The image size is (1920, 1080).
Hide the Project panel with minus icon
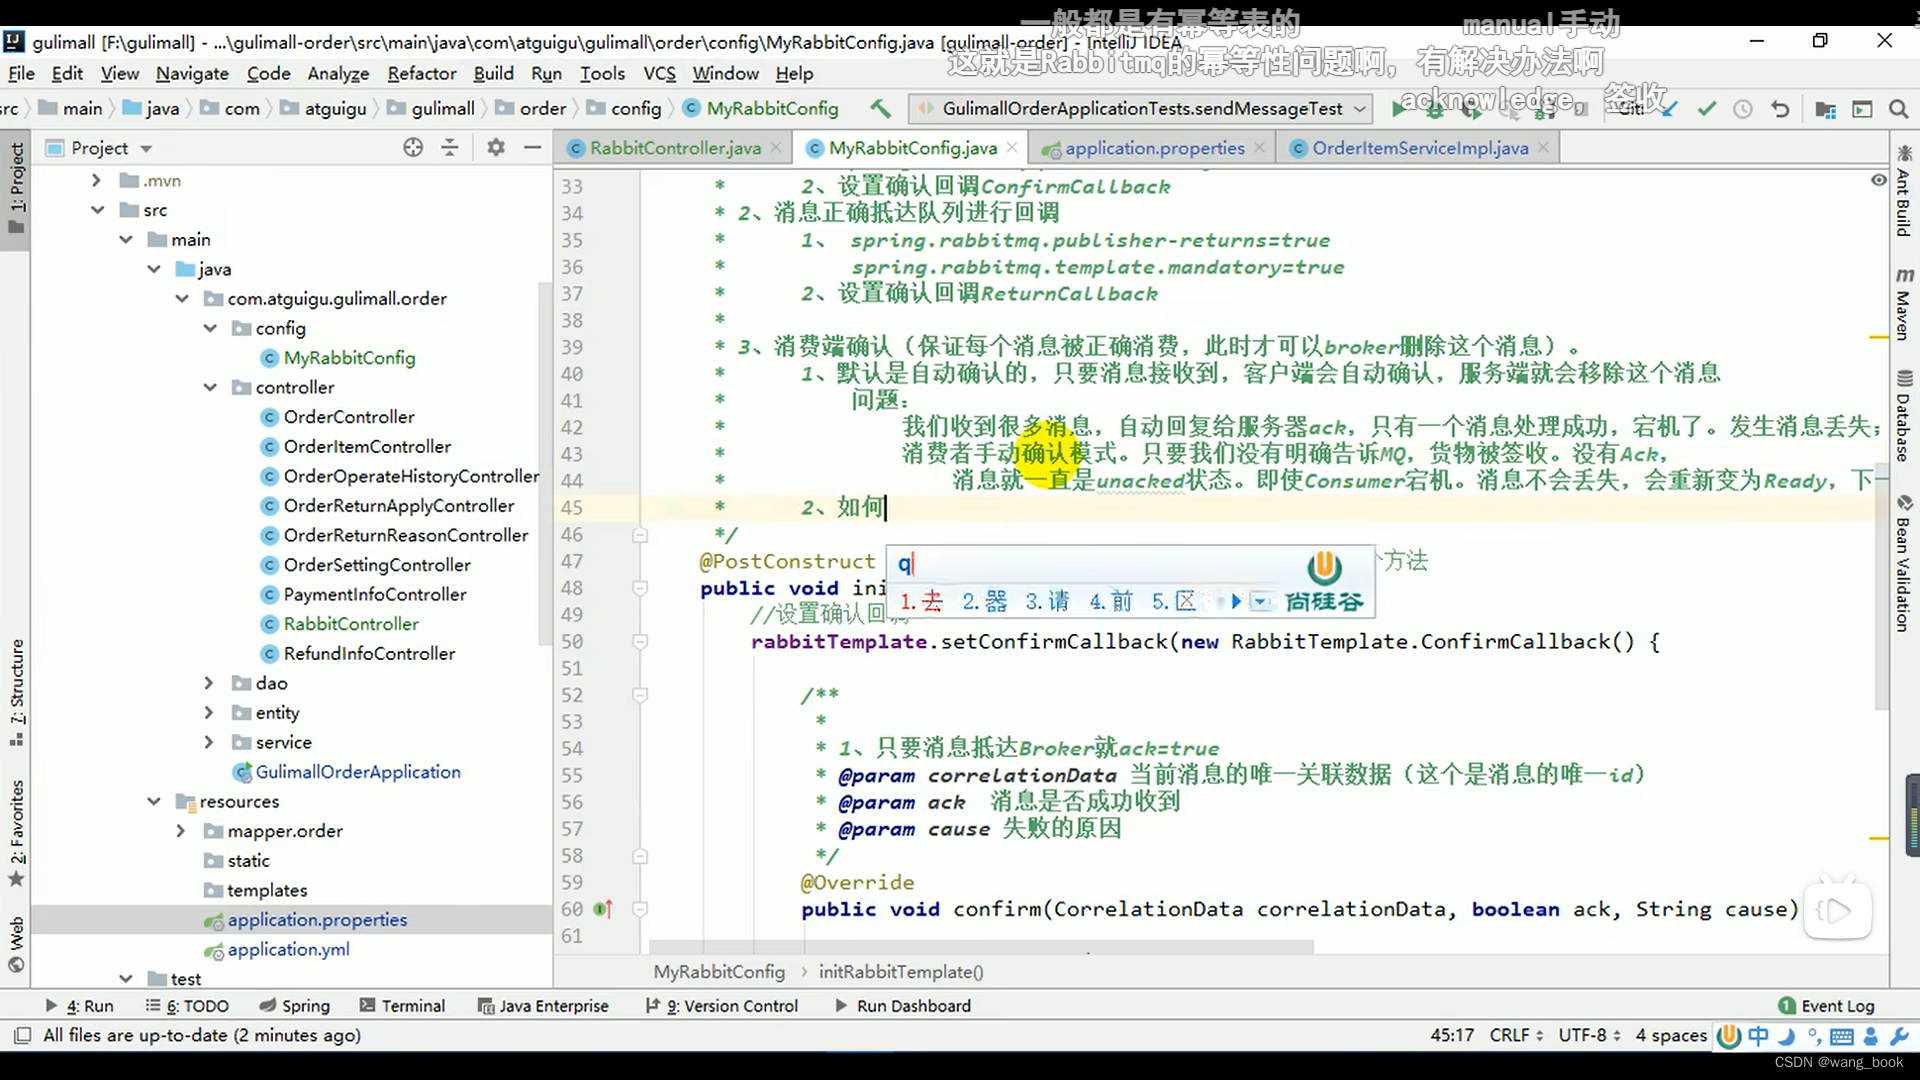click(533, 148)
